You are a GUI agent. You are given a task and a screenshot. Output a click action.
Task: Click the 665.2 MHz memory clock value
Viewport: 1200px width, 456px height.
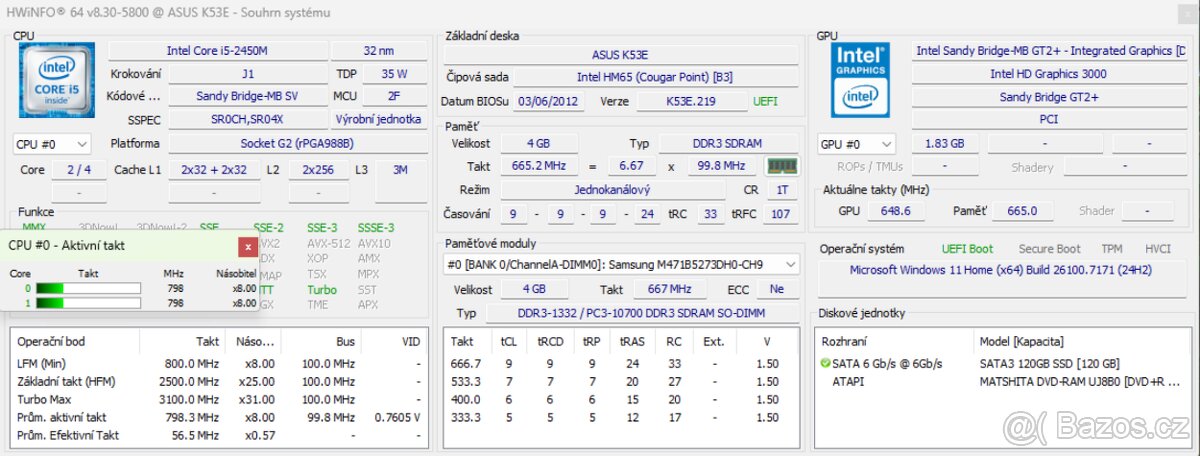point(538,166)
